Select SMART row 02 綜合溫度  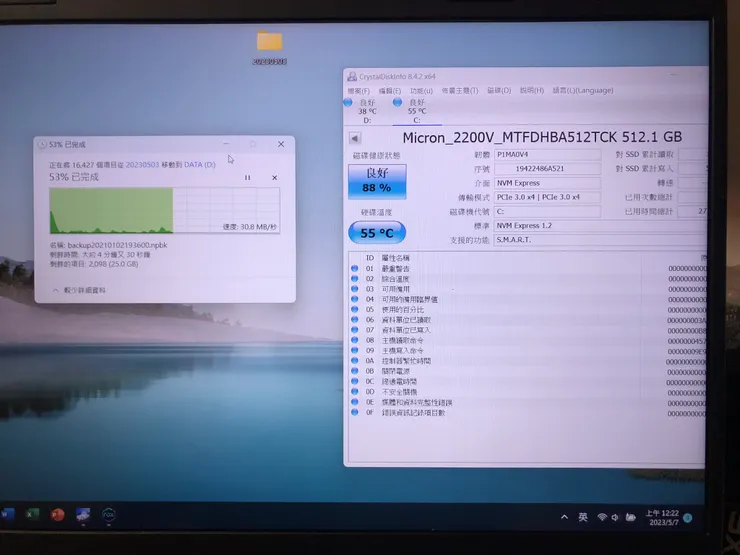(x=528, y=279)
